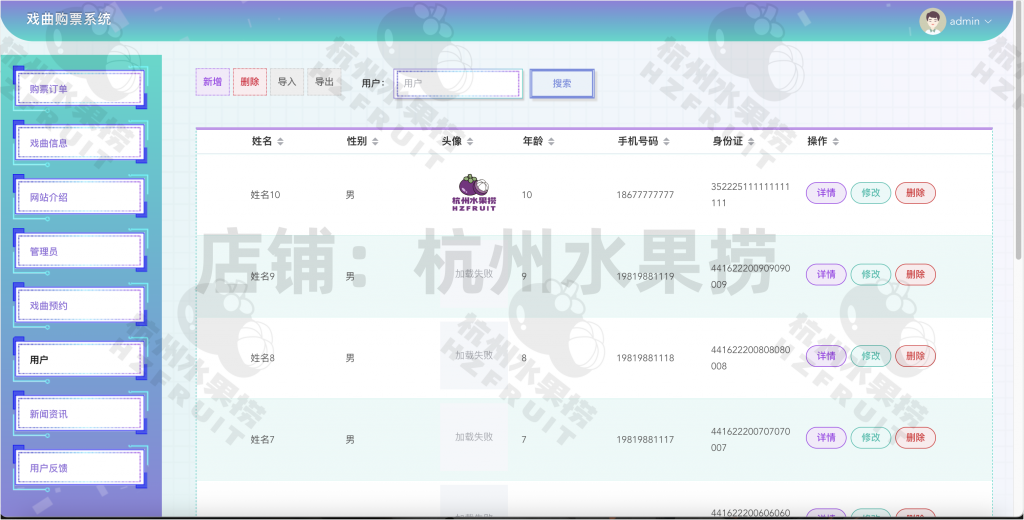The image size is (1024, 520).
Task: Click 删除 for 姓名8
Action: pos(916,356)
